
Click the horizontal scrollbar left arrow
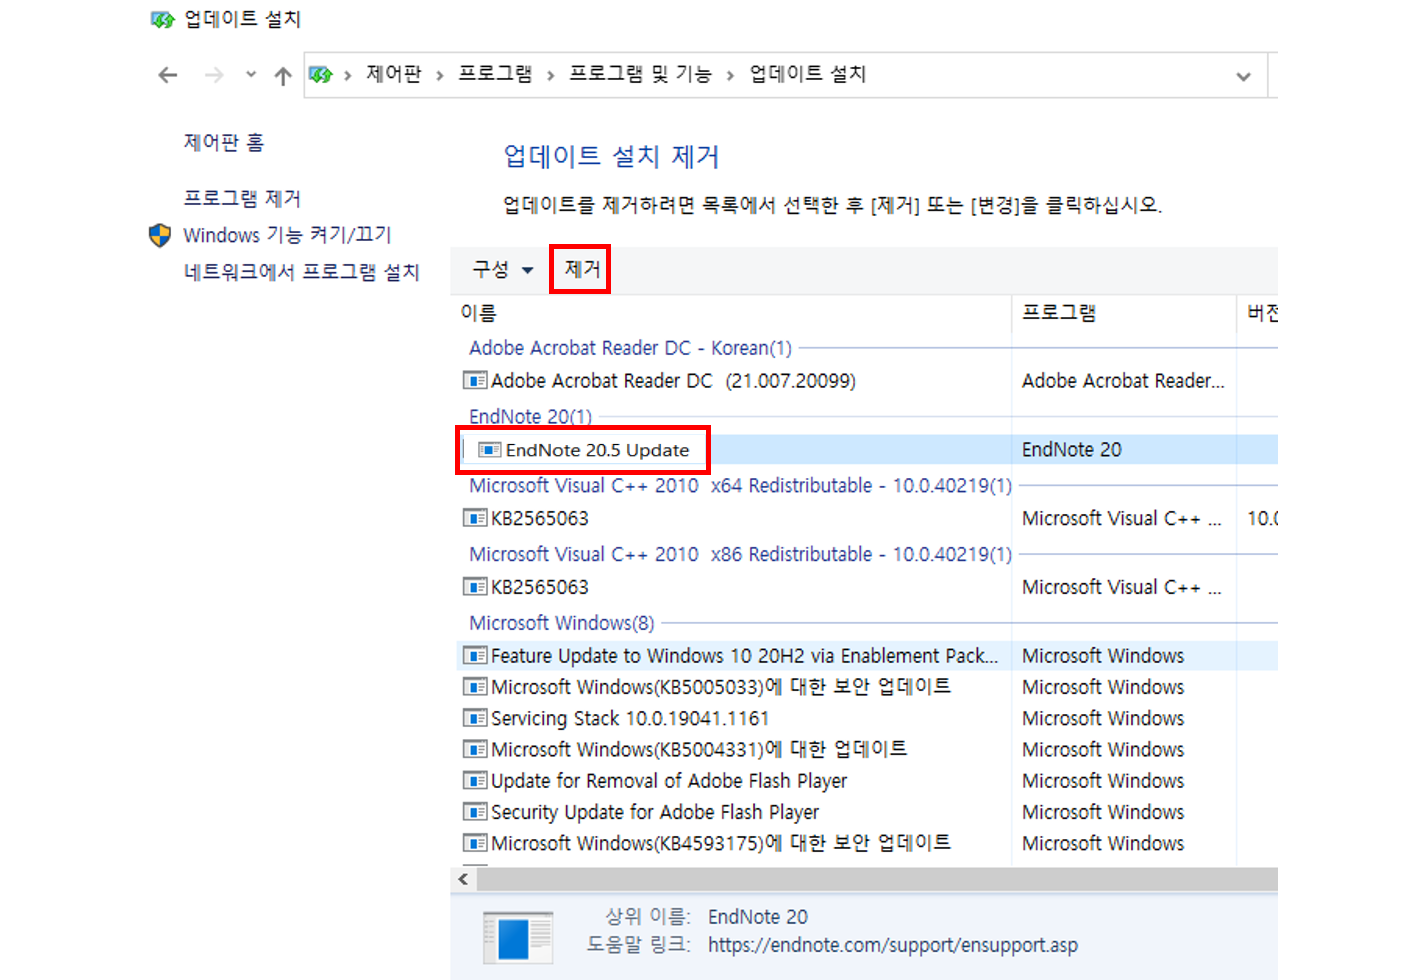tap(463, 879)
